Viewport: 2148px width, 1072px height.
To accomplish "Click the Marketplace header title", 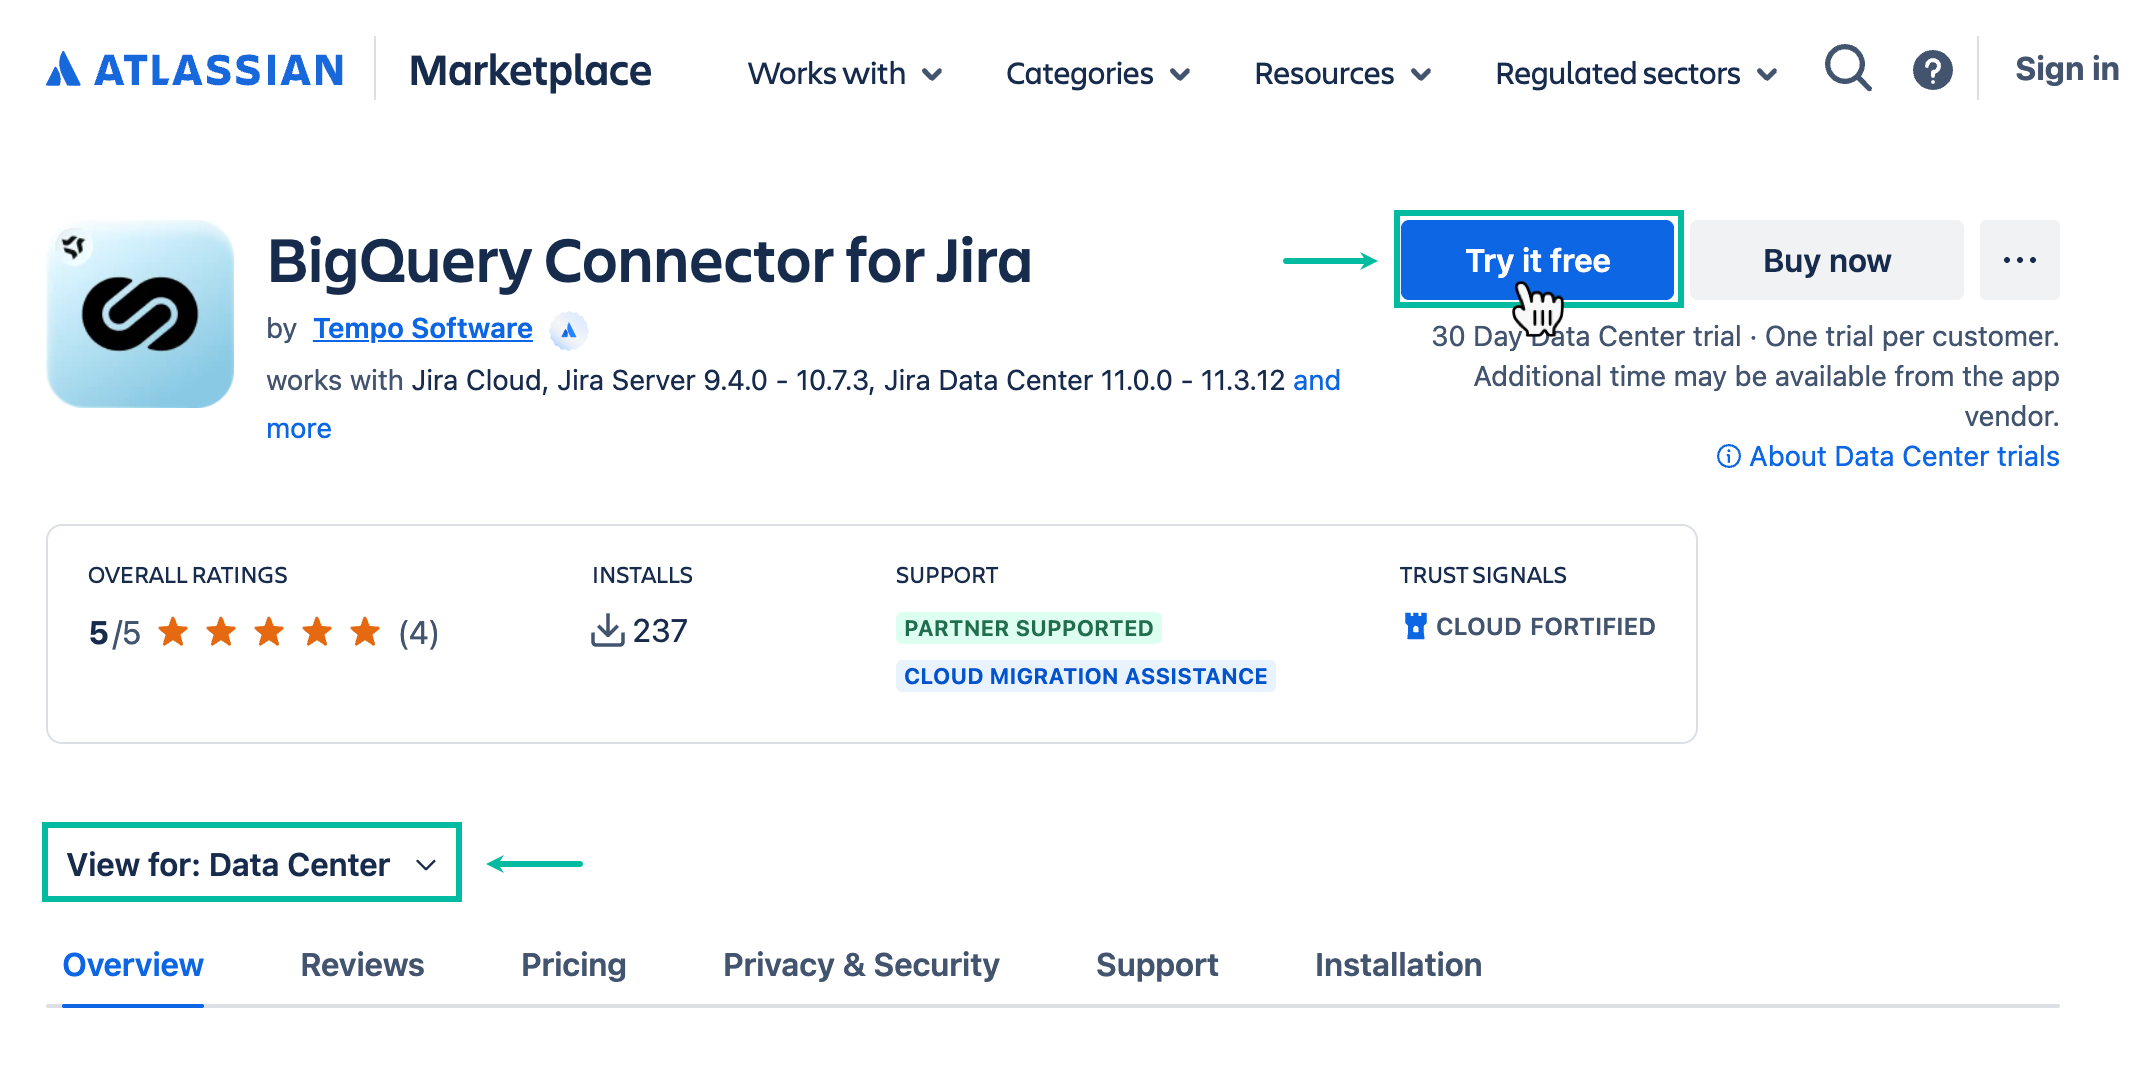I will point(530,71).
